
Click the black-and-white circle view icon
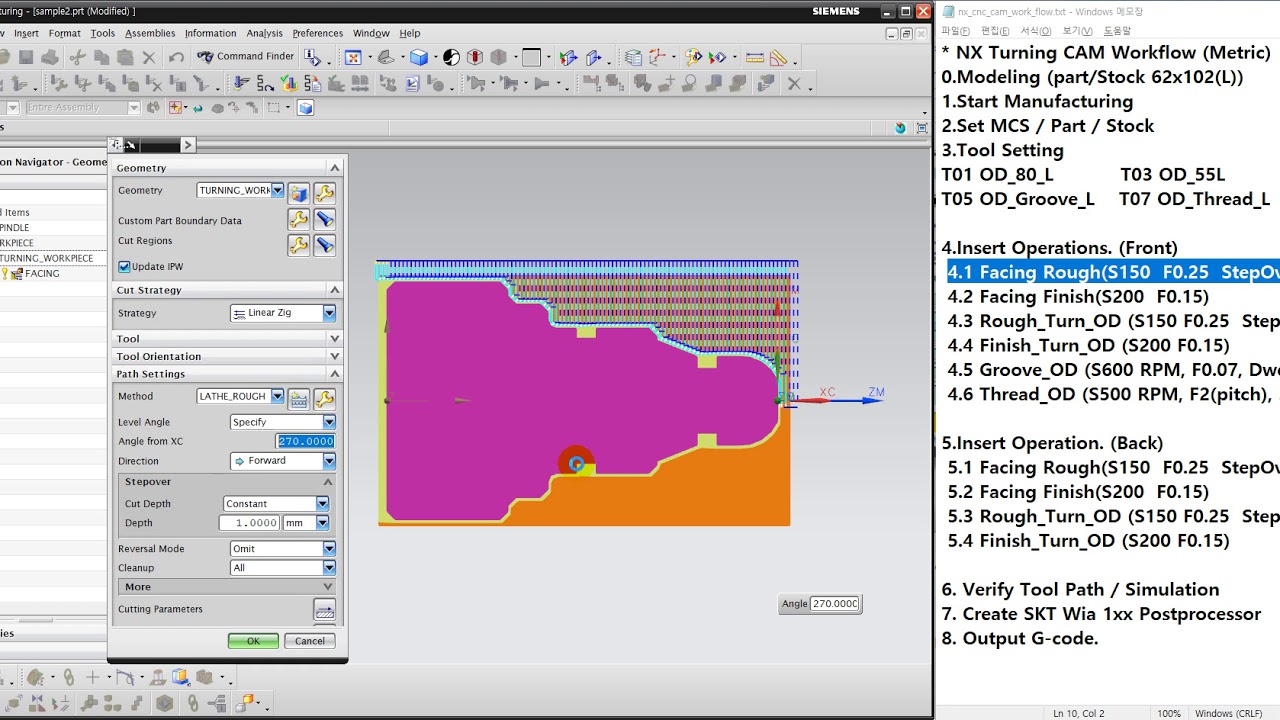452,57
